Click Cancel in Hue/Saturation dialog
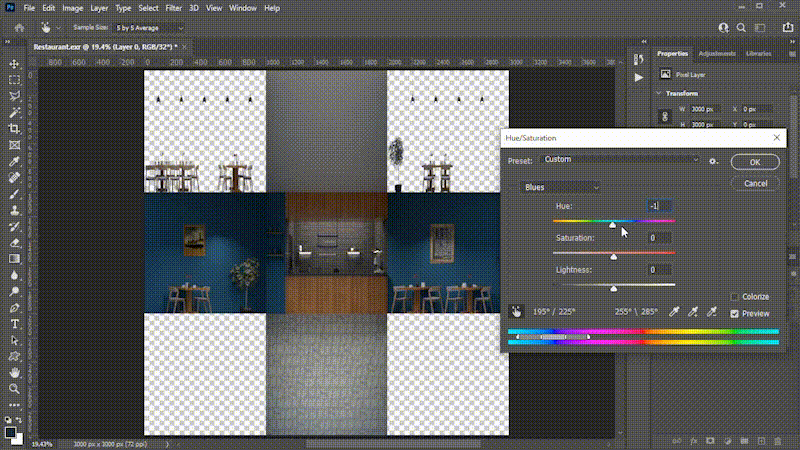 [x=755, y=183]
